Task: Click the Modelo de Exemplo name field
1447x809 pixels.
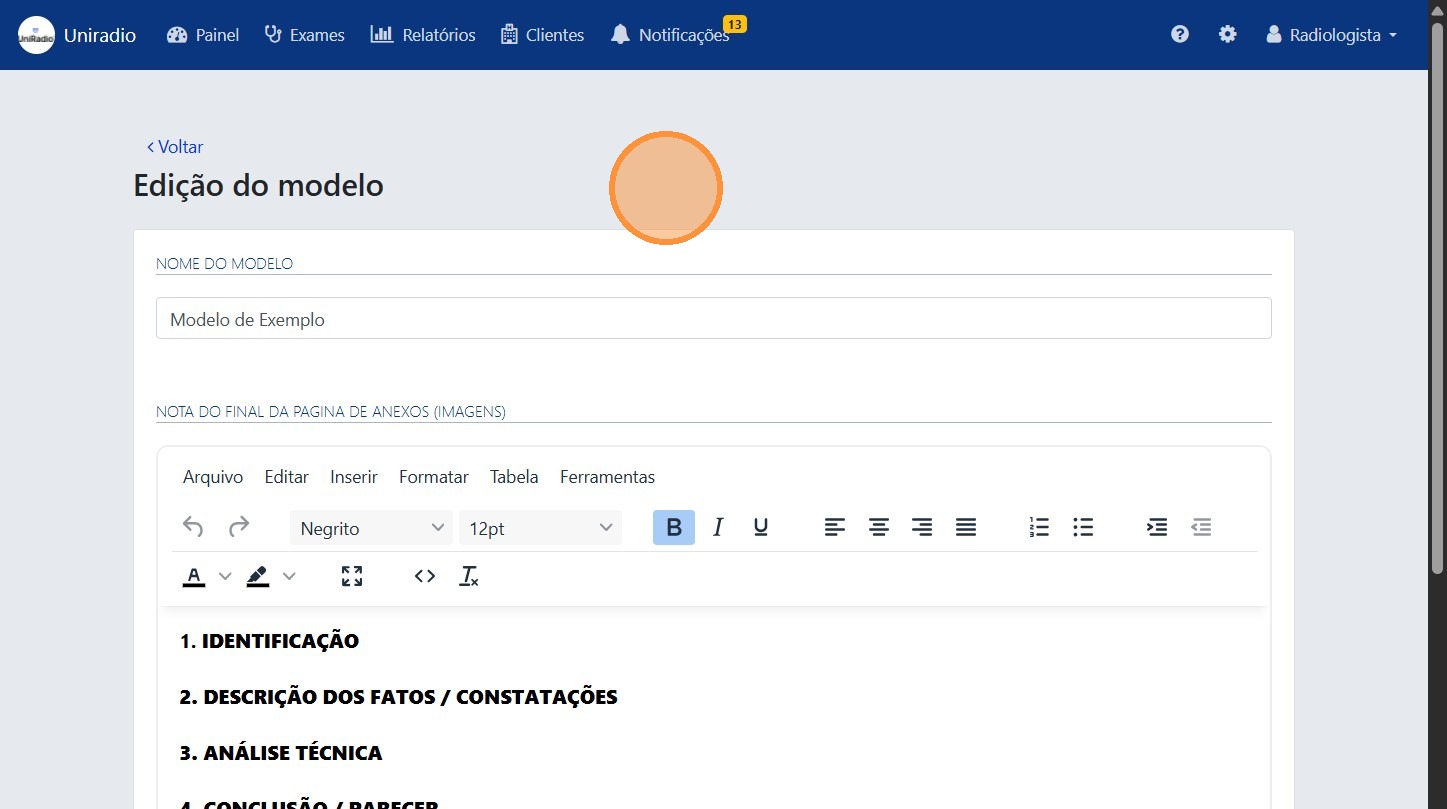Action: [x=713, y=318]
